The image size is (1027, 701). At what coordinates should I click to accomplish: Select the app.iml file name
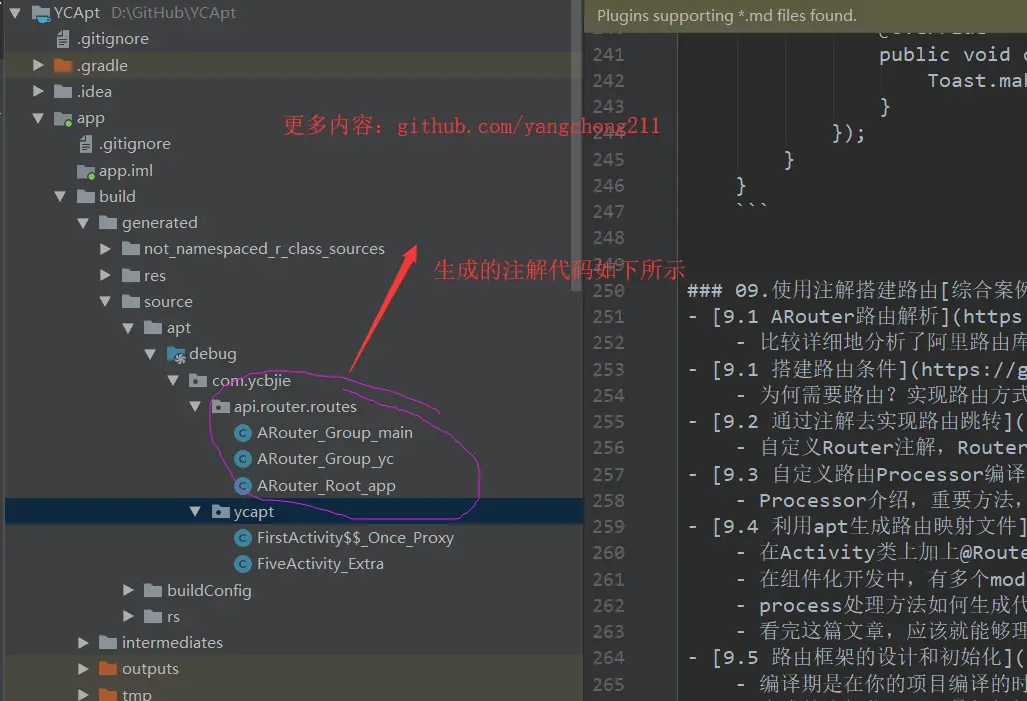126,171
